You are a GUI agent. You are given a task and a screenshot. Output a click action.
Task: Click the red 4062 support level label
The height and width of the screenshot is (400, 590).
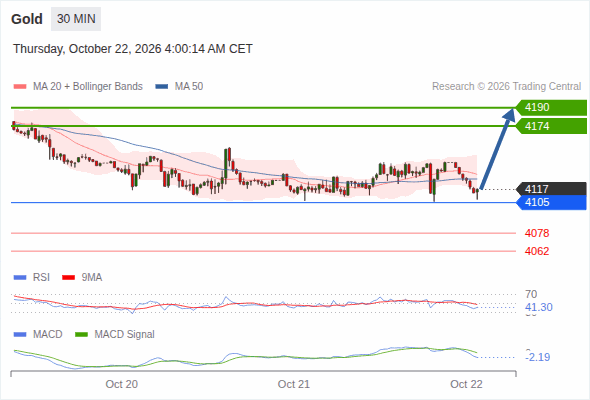coord(537,251)
